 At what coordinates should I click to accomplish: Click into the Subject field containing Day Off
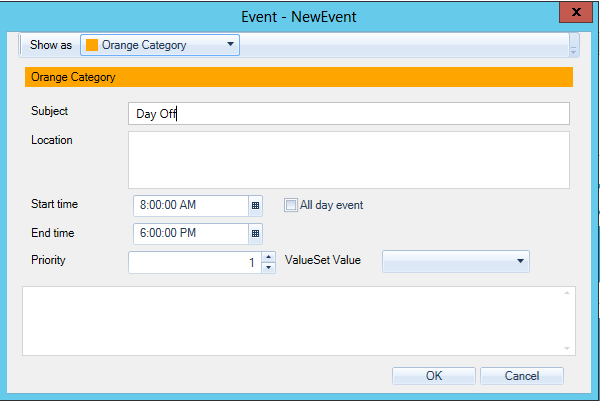pyautogui.click(x=348, y=113)
